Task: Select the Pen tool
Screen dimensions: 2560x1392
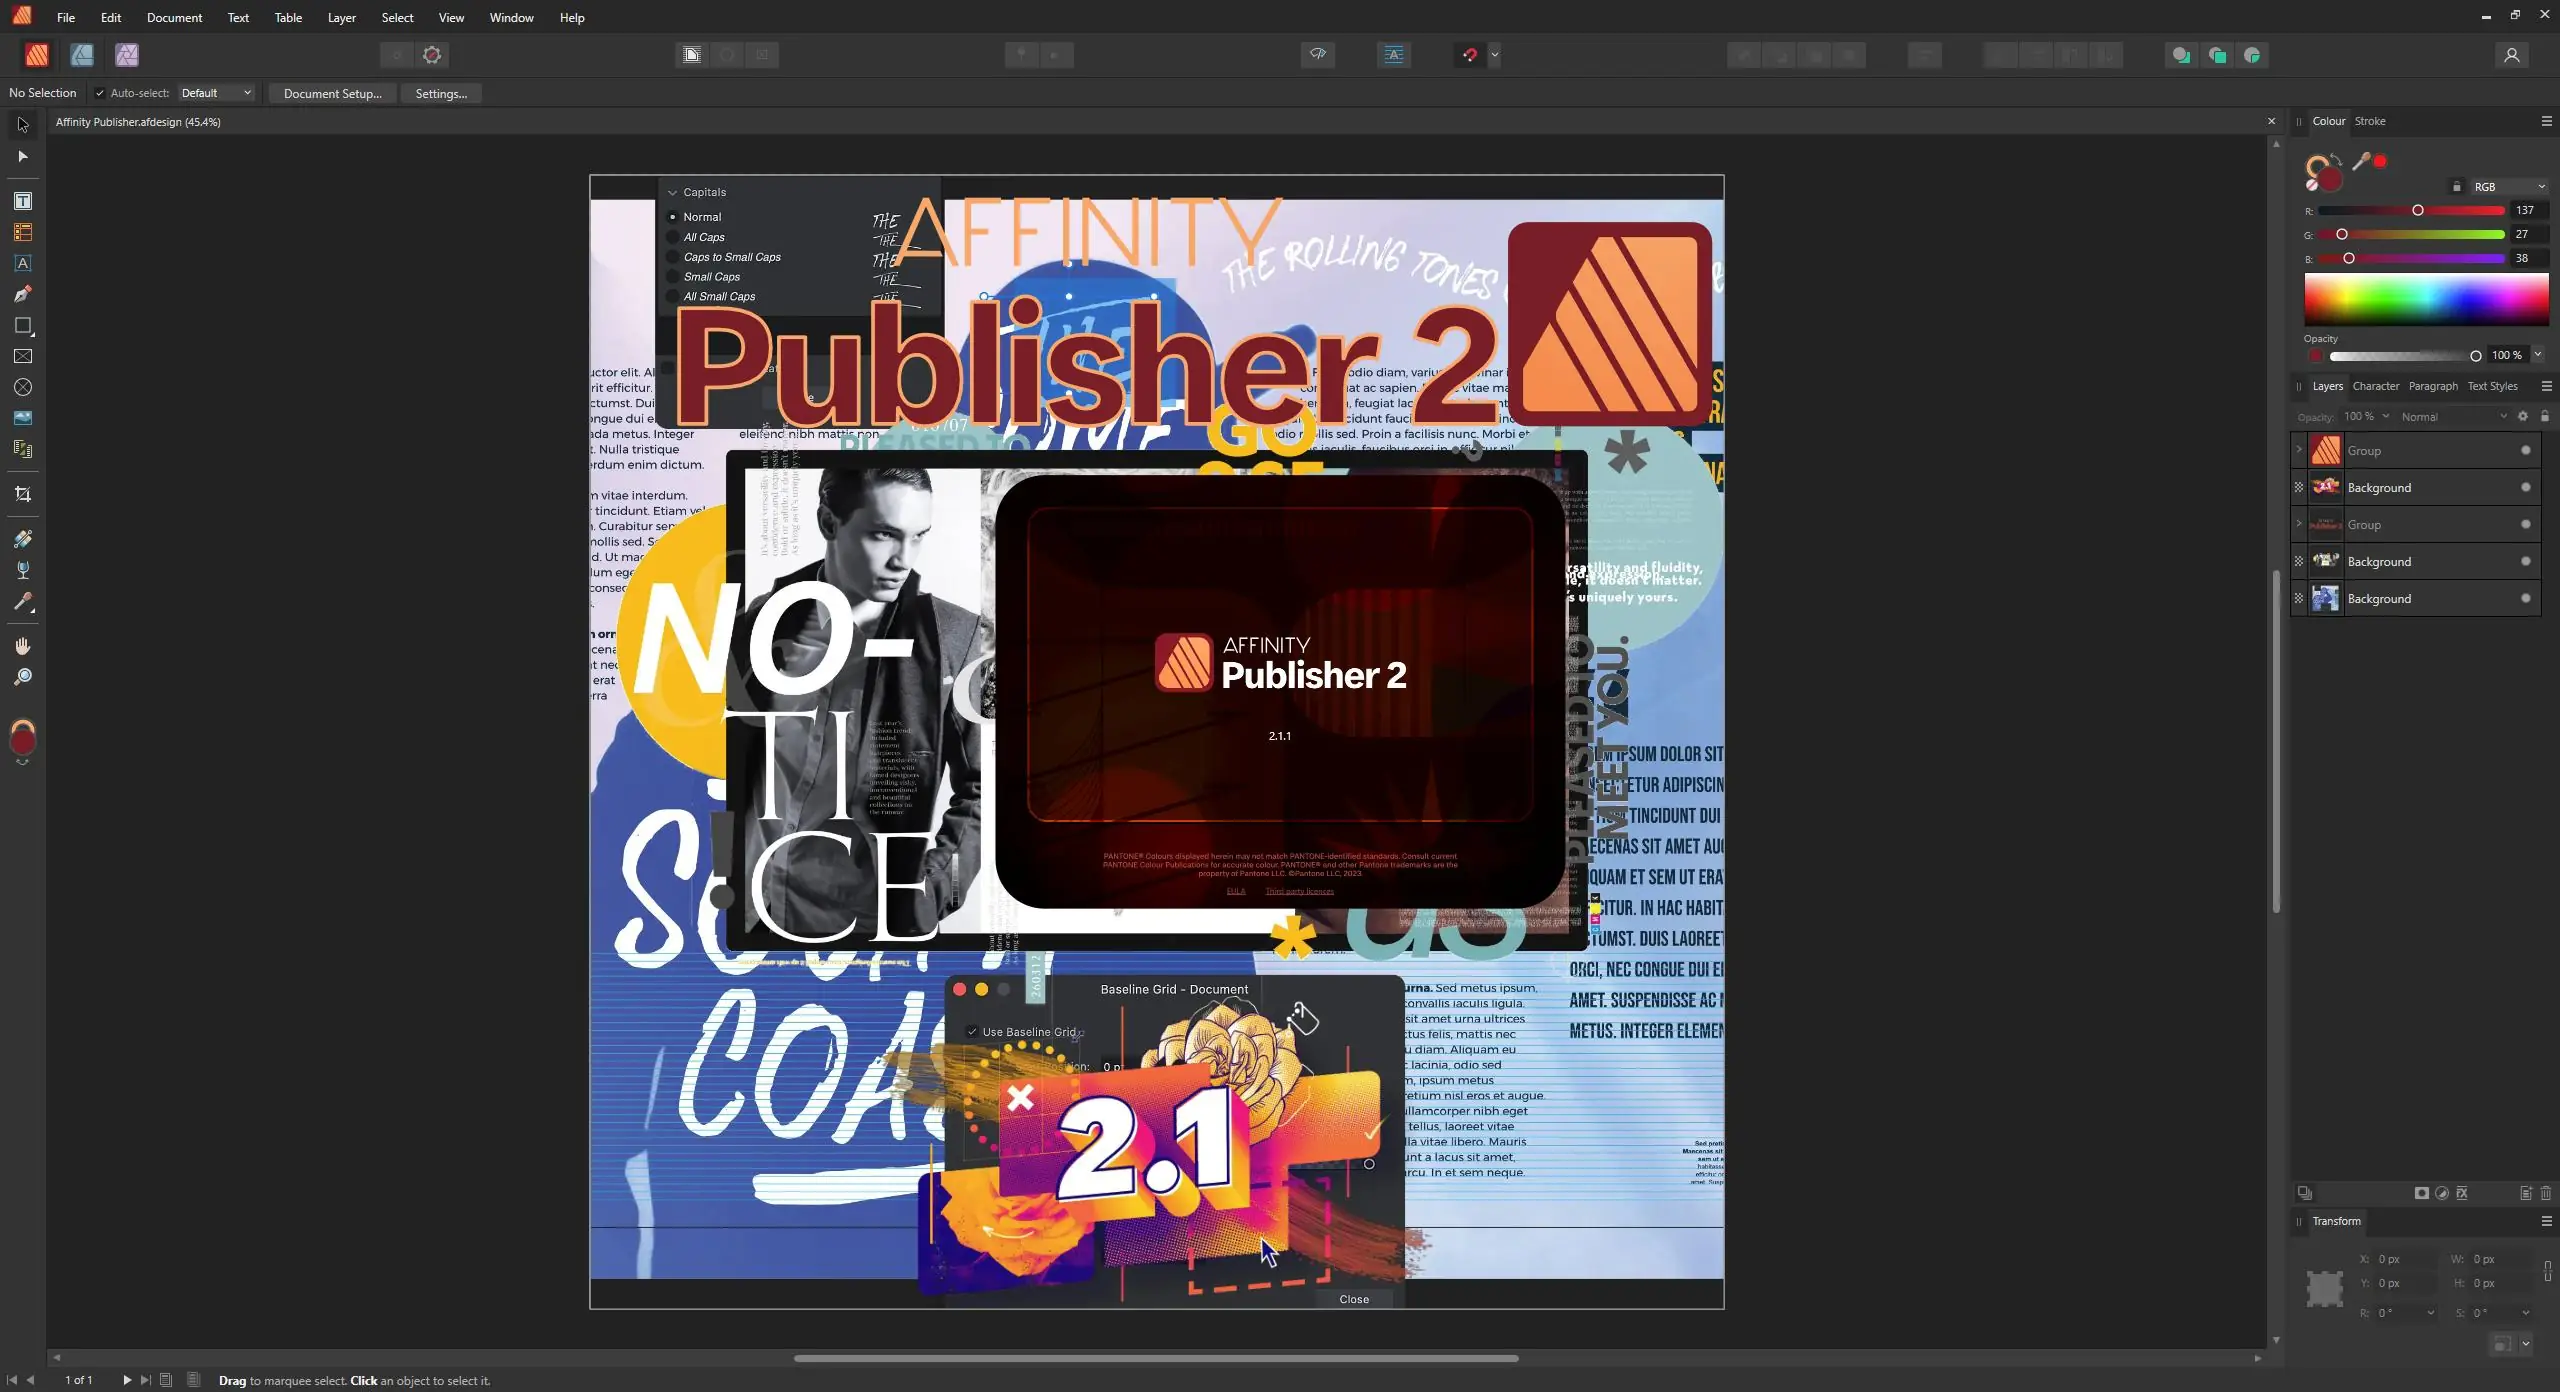Action: [22, 294]
